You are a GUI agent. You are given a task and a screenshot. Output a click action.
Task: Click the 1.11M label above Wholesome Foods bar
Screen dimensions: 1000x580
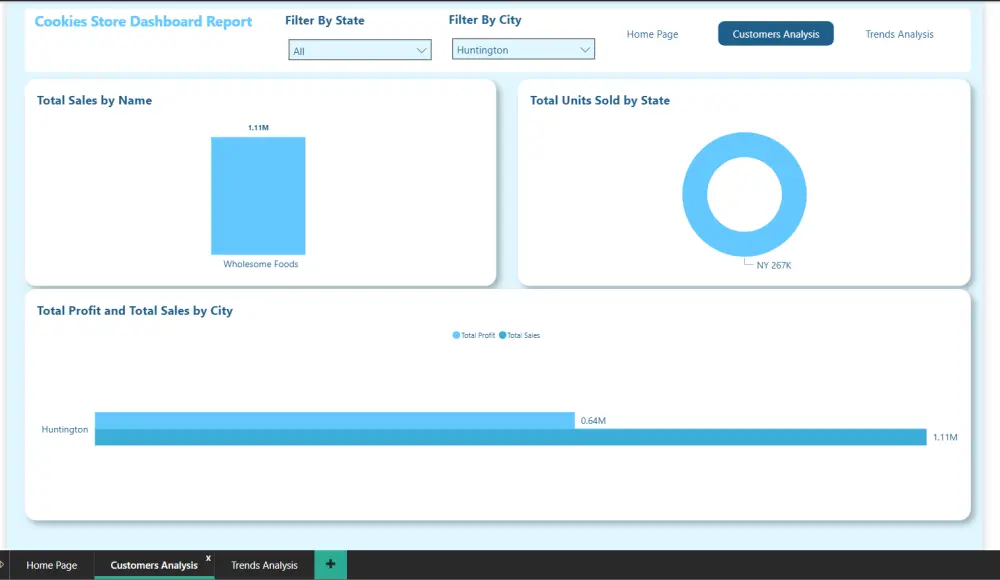pyautogui.click(x=258, y=128)
